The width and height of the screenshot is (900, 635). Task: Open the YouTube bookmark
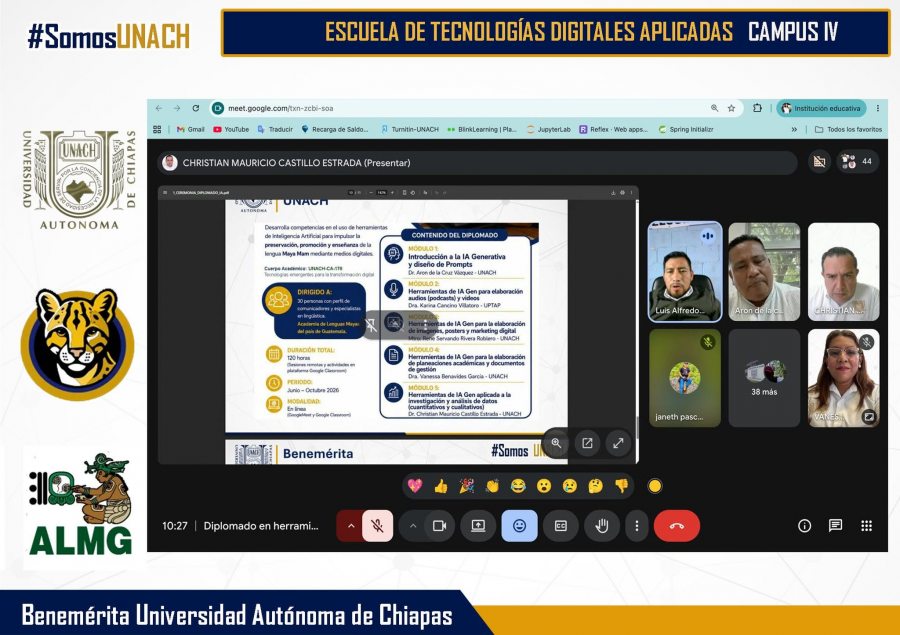coord(231,130)
